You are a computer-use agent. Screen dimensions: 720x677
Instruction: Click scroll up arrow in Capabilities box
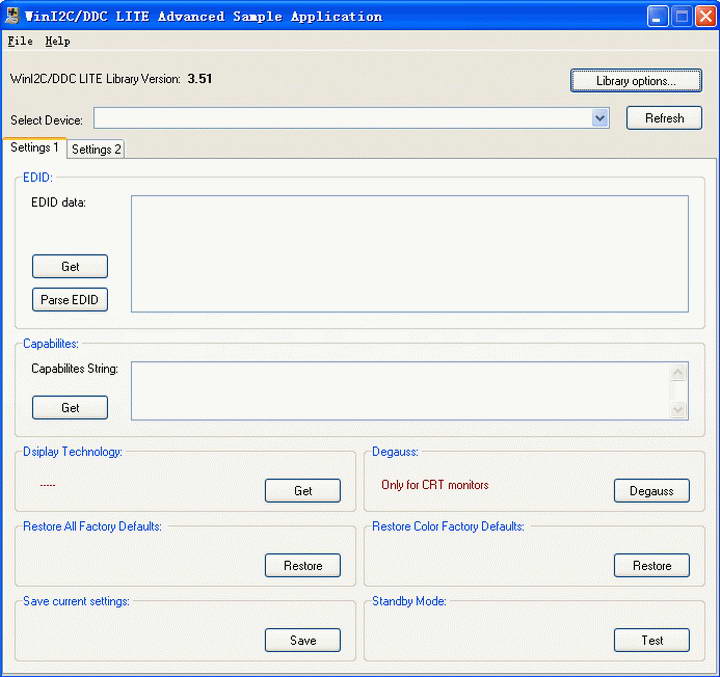(x=678, y=372)
